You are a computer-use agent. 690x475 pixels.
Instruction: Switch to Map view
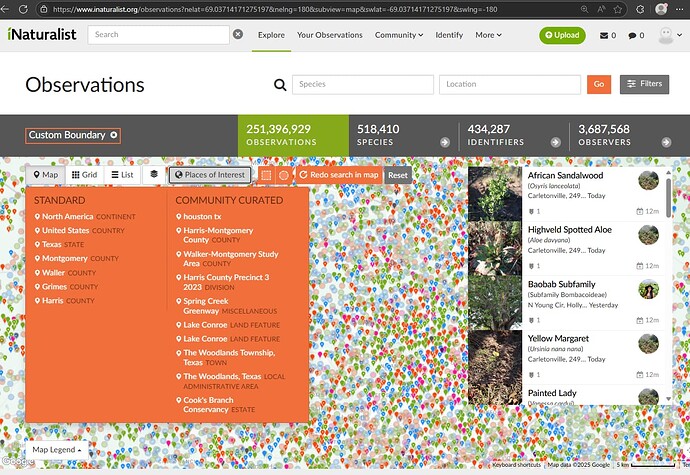[46, 175]
